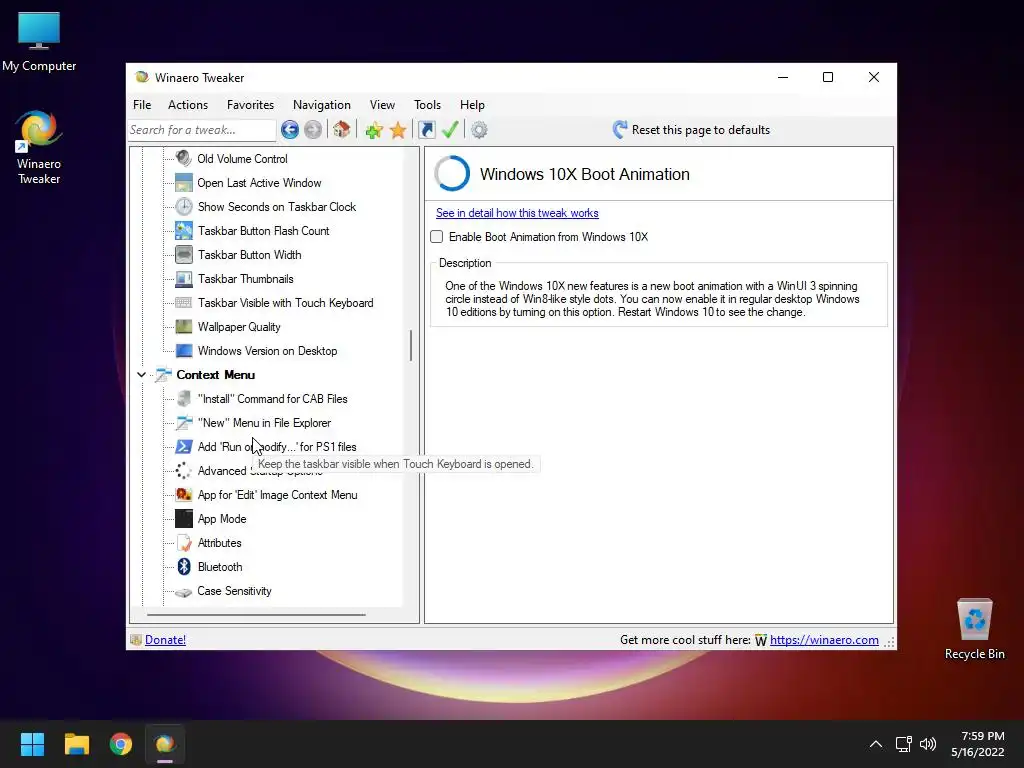Open the View menu

[382, 104]
